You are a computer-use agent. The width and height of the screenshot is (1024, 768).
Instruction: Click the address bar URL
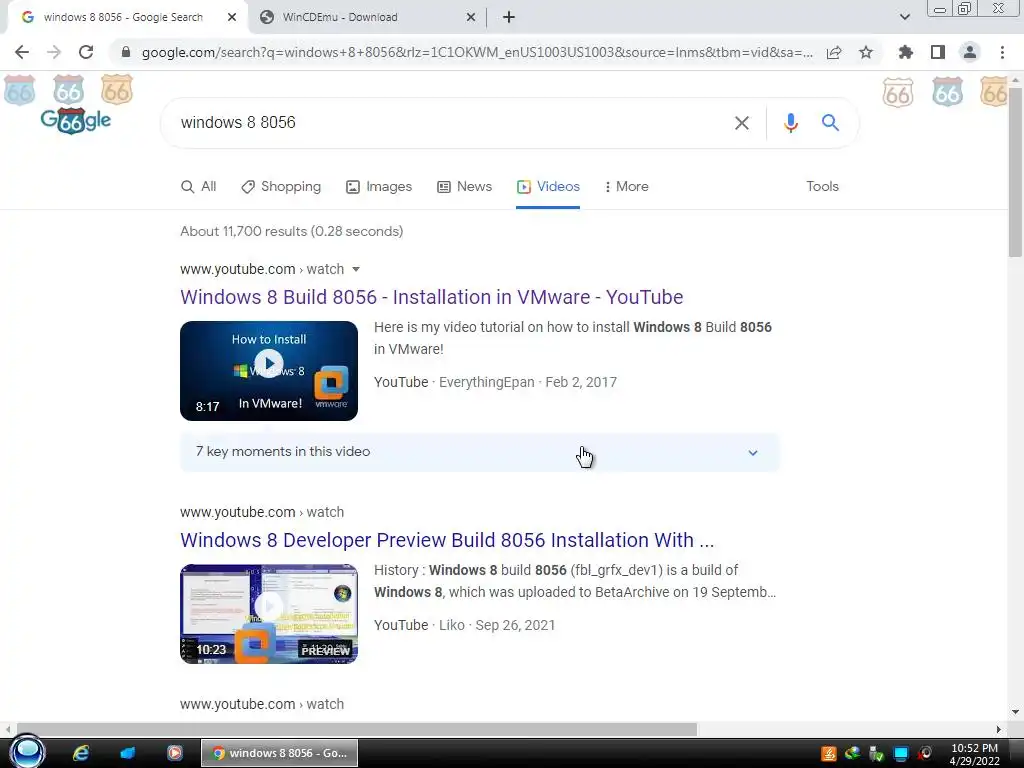tap(477, 52)
